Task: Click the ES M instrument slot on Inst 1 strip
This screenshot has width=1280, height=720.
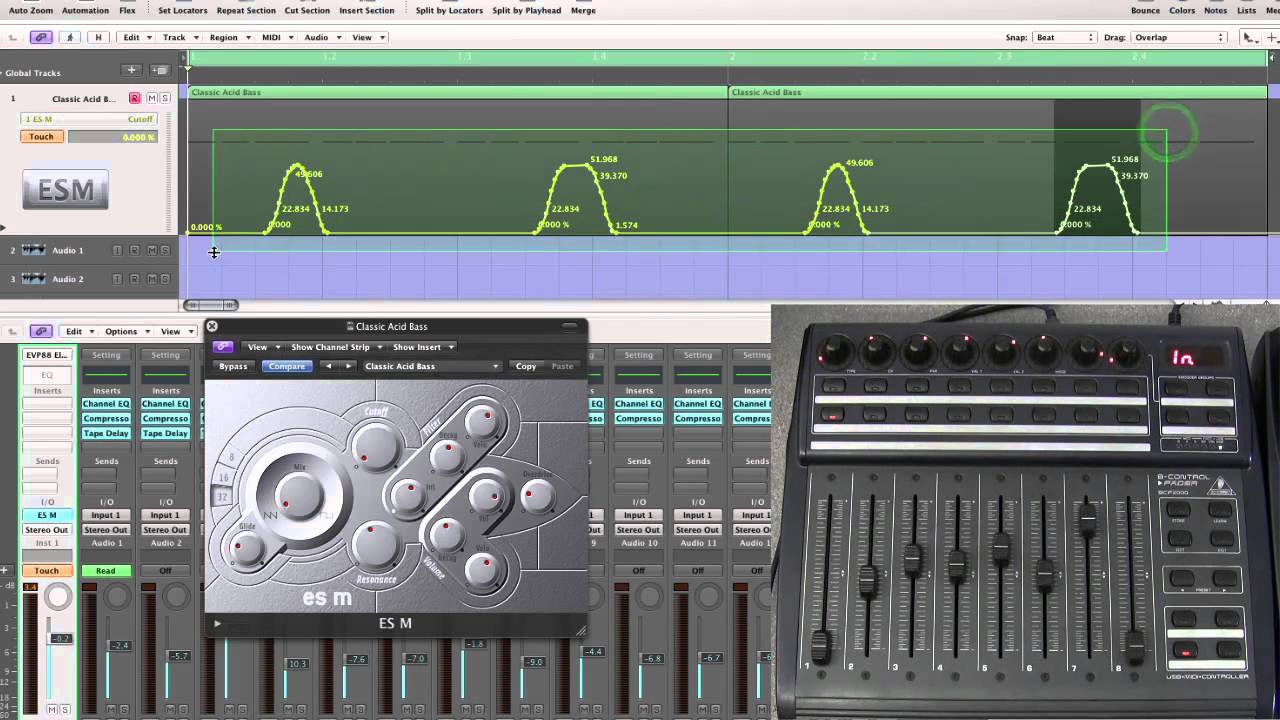Action: point(47,515)
